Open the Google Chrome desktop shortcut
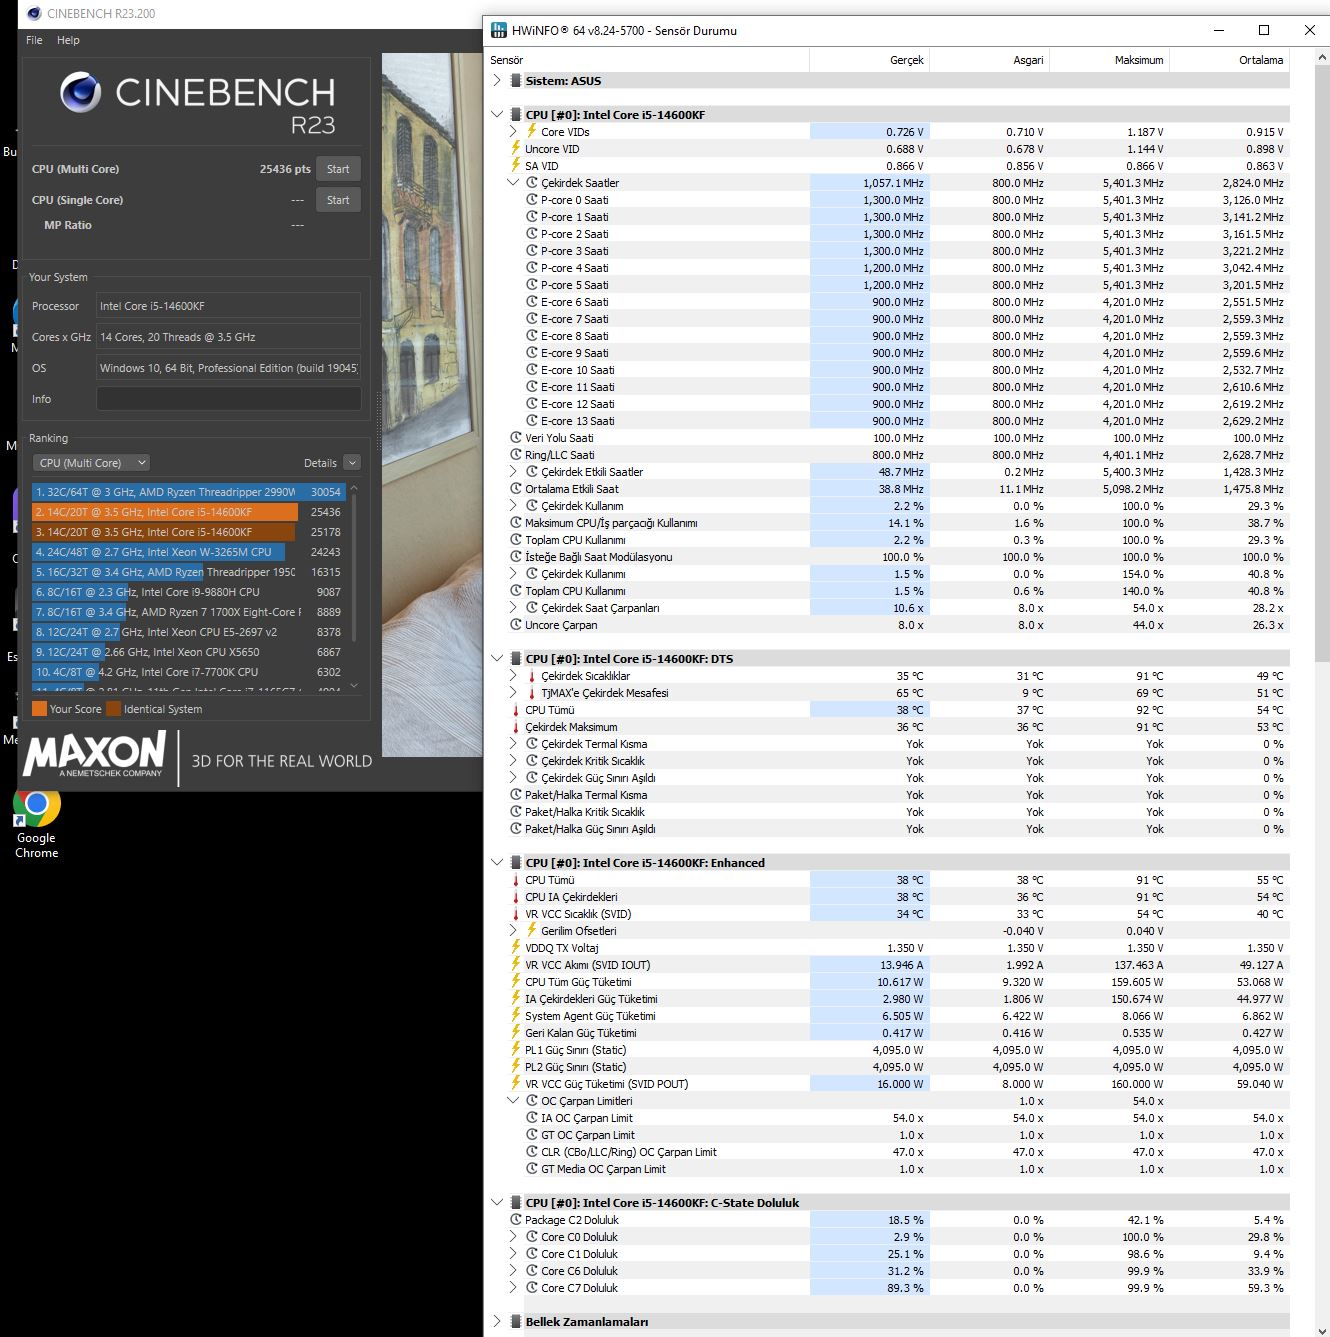Screen dimensions: 1330x1337 click(x=36, y=823)
